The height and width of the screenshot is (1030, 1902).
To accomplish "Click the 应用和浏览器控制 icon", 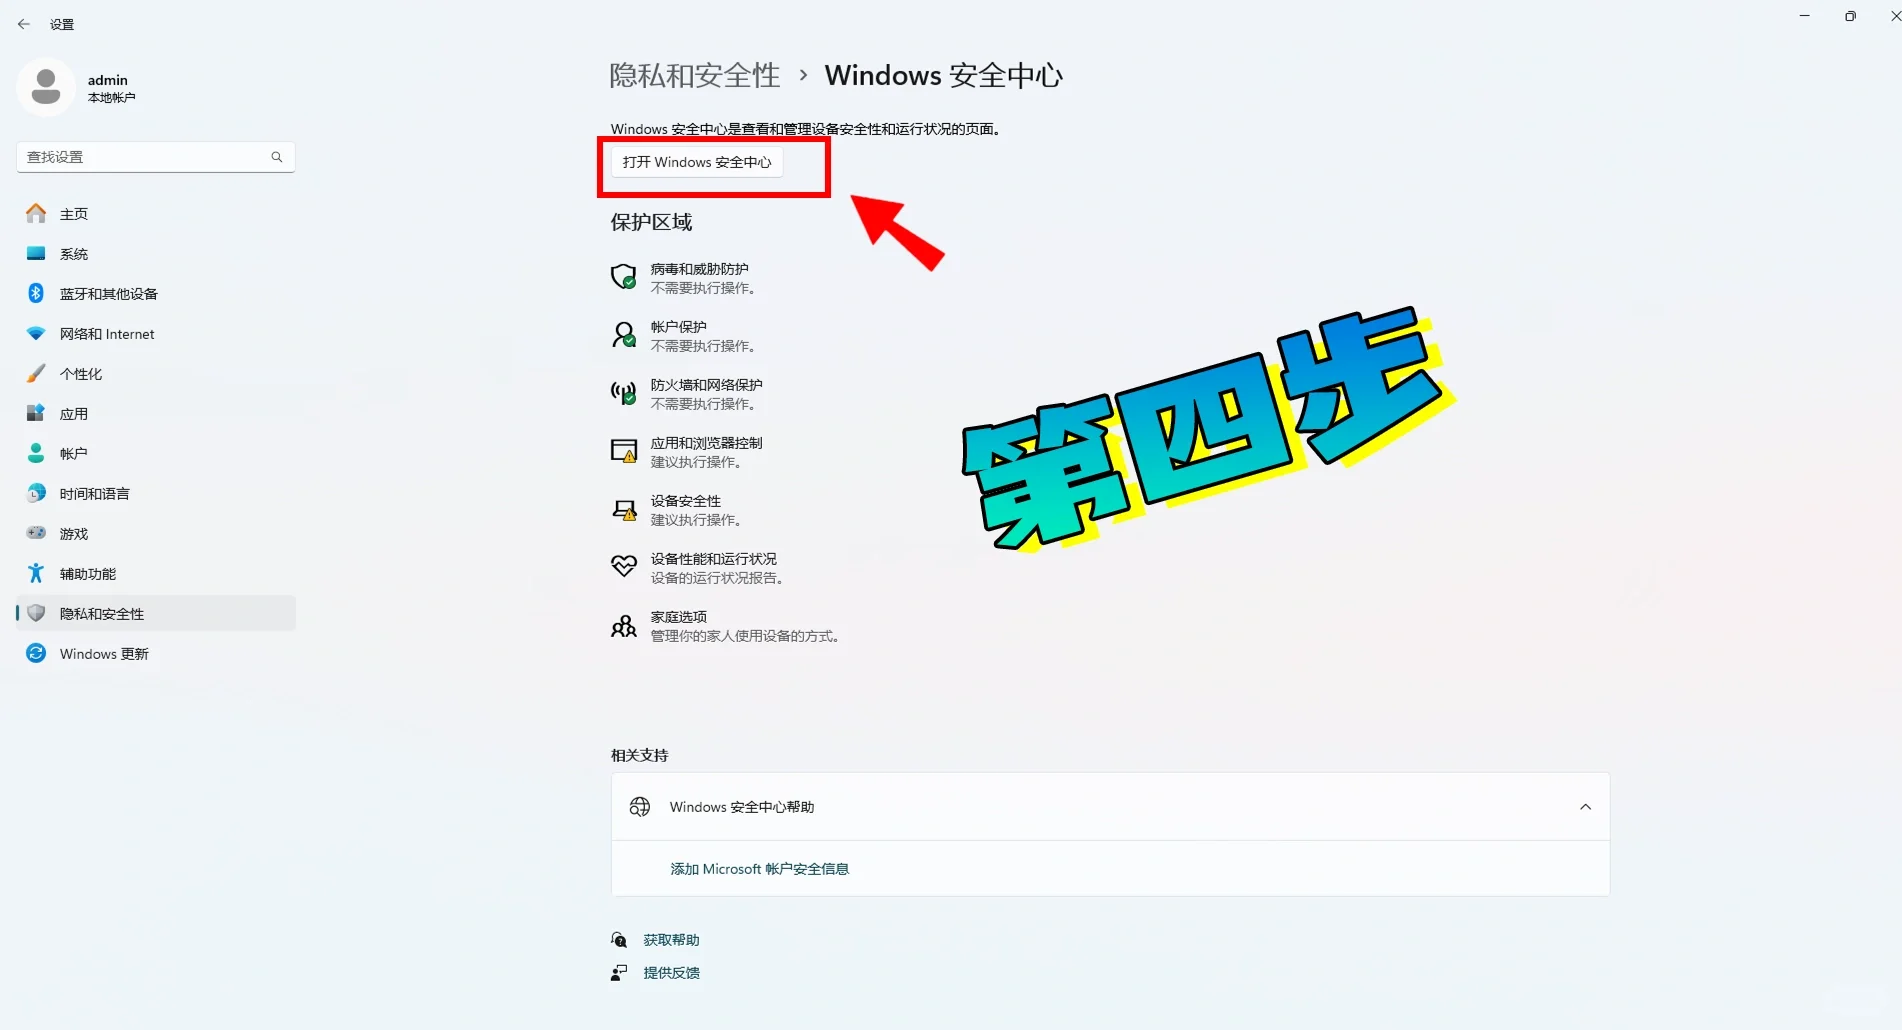I will coord(622,451).
